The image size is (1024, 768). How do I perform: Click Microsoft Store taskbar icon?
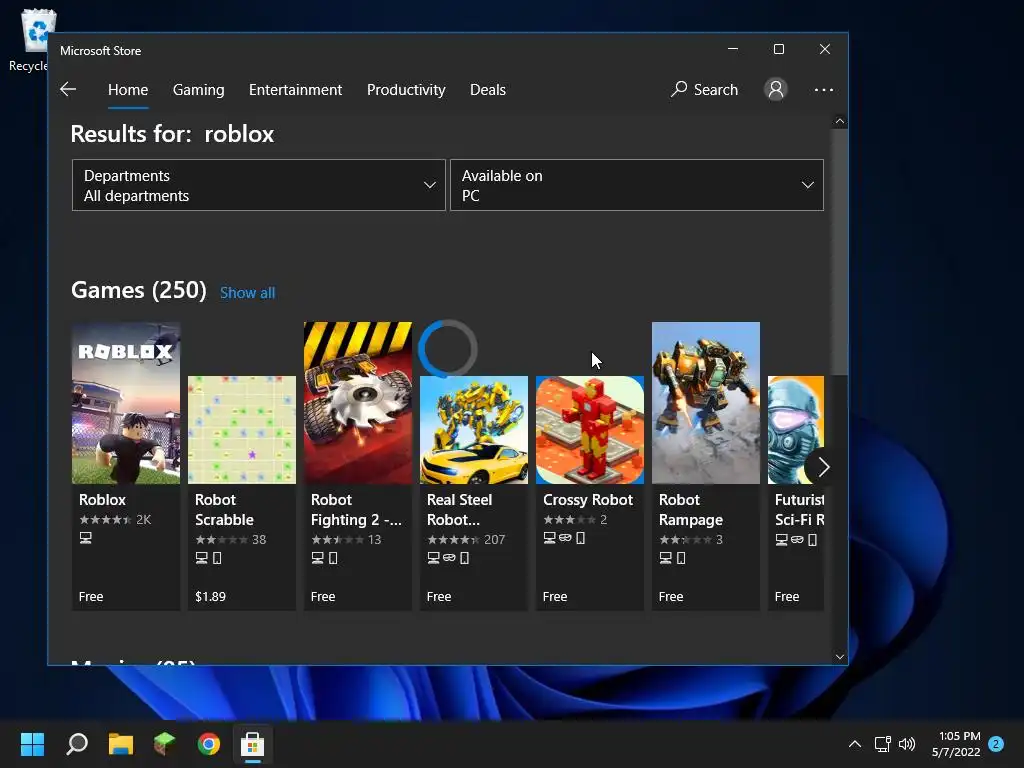pos(252,744)
